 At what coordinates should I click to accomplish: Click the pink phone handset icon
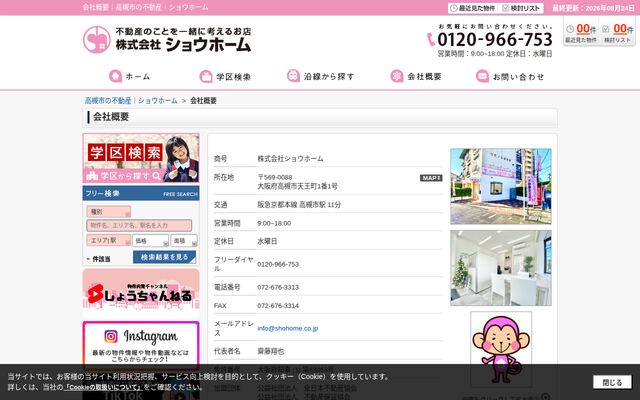[x=431, y=40]
